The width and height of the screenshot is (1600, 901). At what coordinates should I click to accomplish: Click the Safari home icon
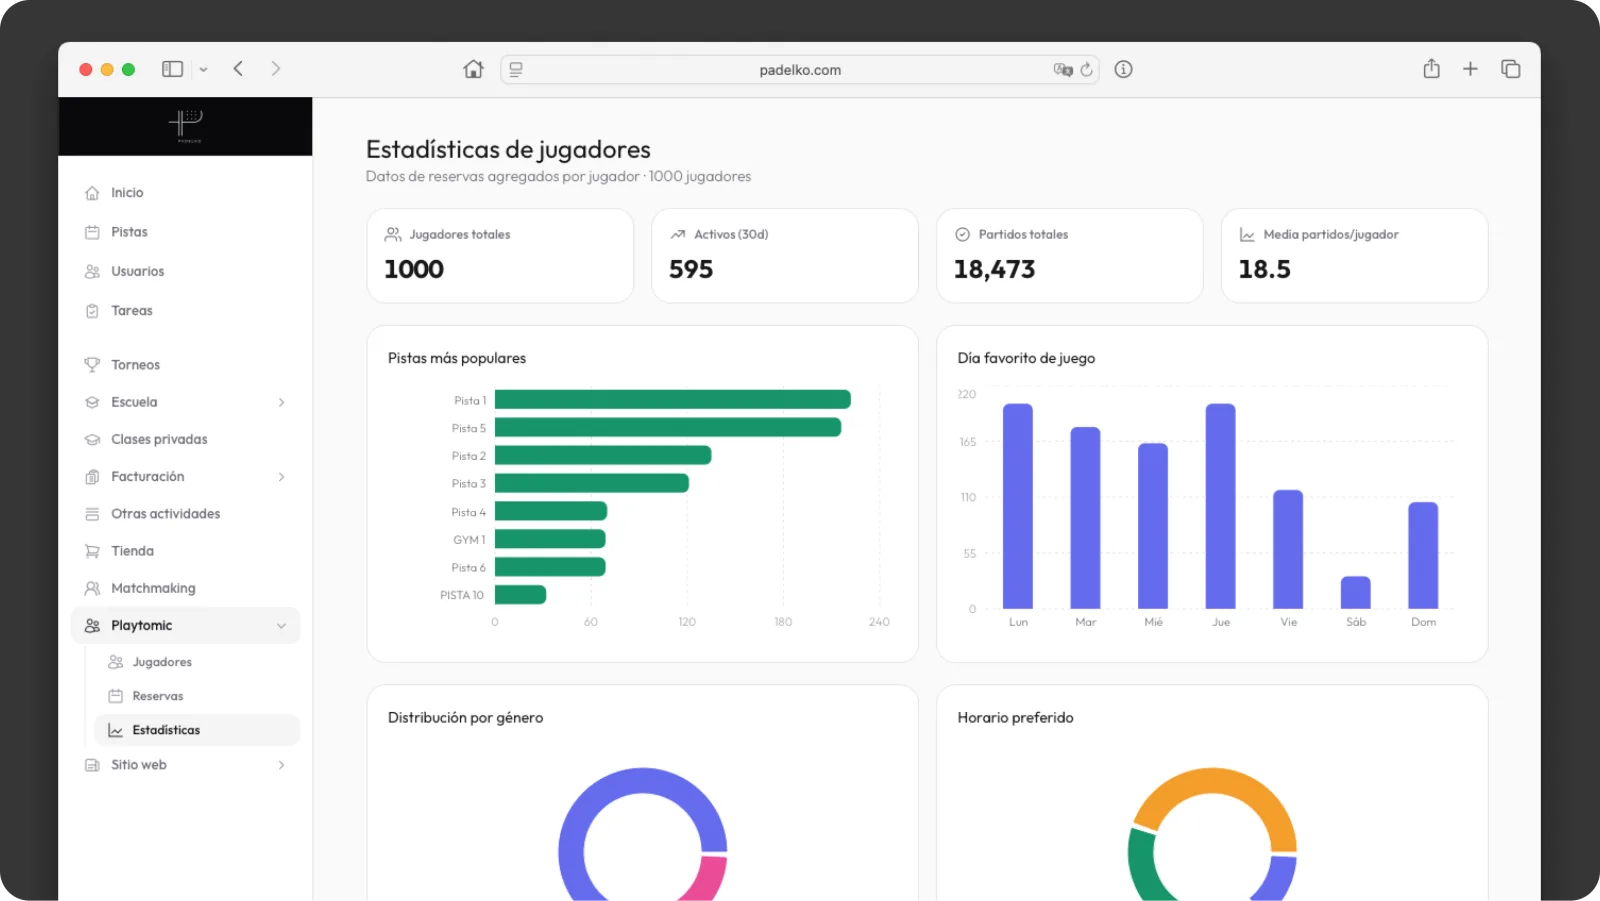(473, 69)
